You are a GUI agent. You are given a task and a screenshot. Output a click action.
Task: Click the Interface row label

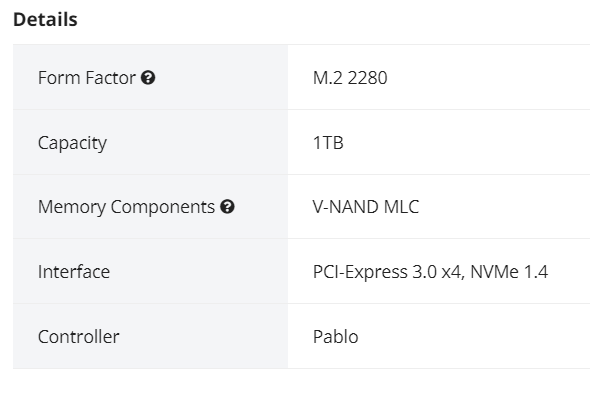[x=74, y=272]
